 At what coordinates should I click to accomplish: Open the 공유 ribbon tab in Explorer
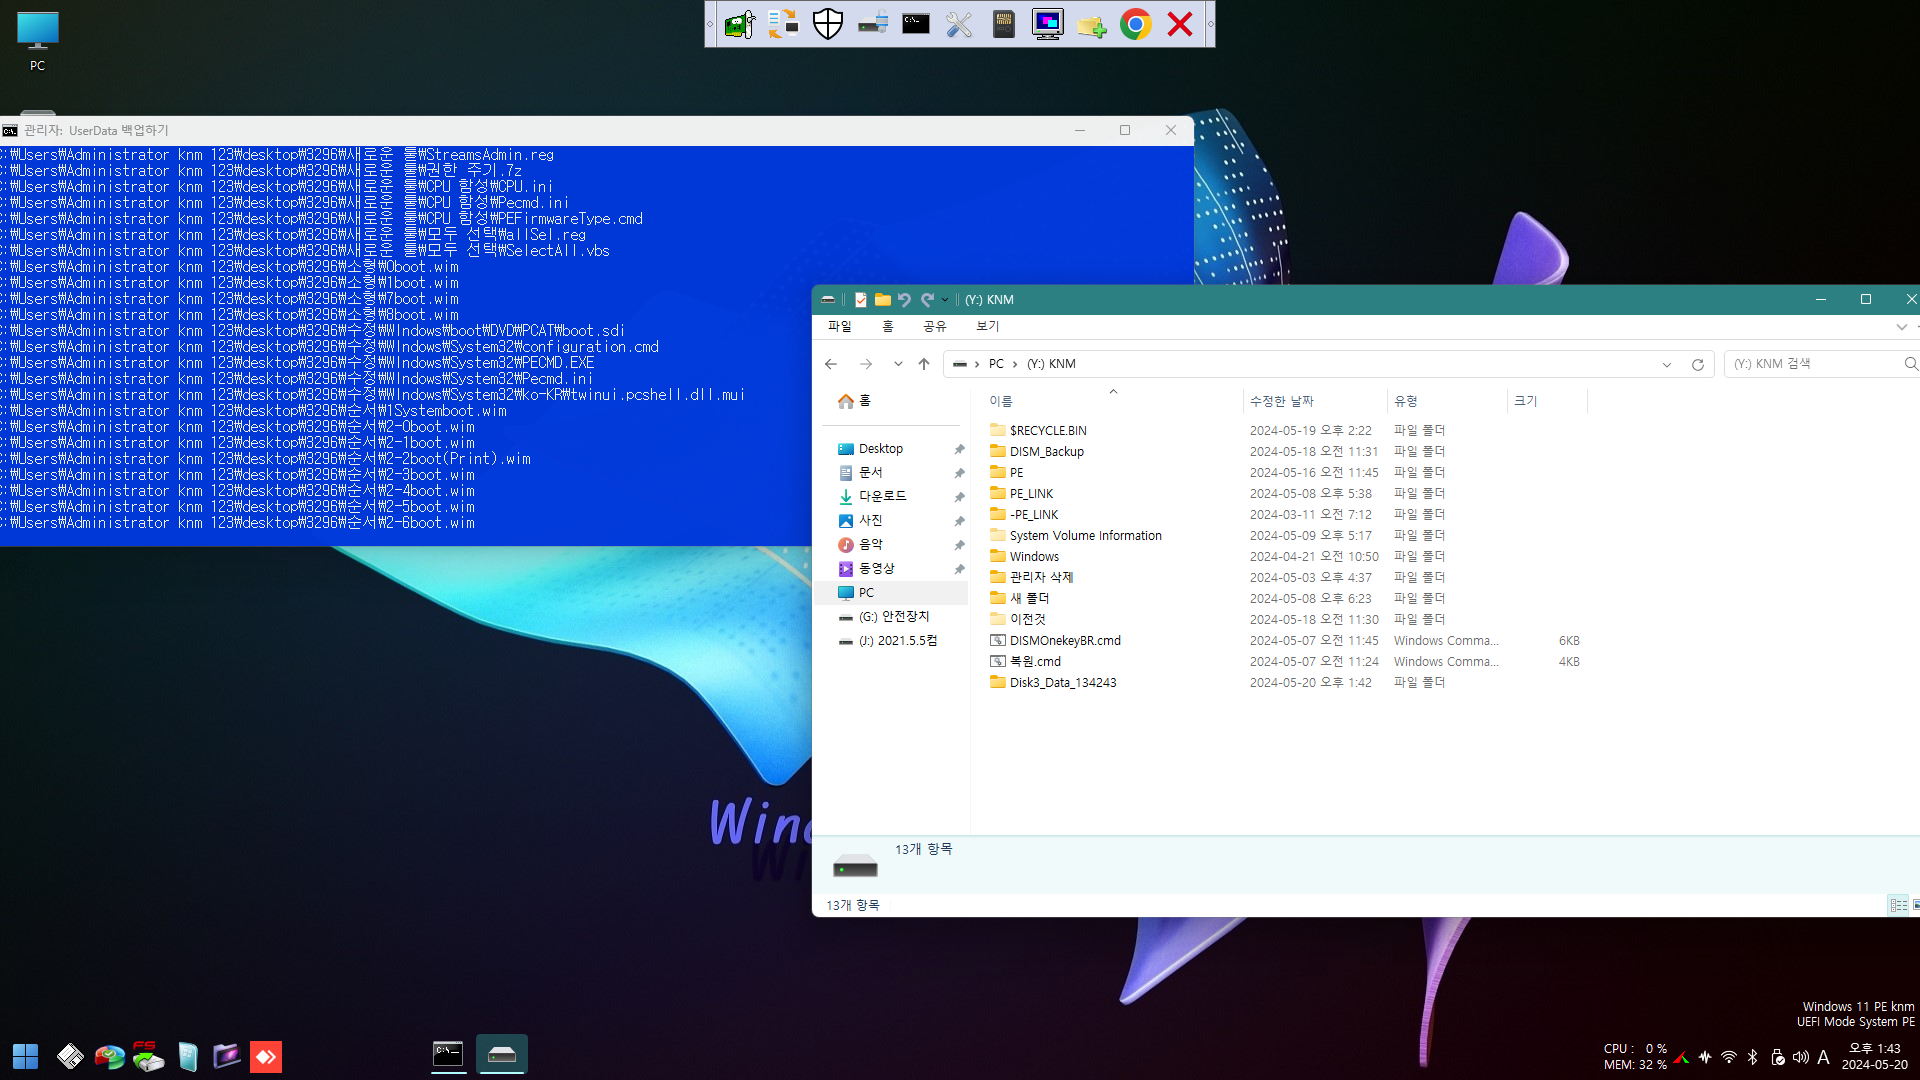(935, 326)
